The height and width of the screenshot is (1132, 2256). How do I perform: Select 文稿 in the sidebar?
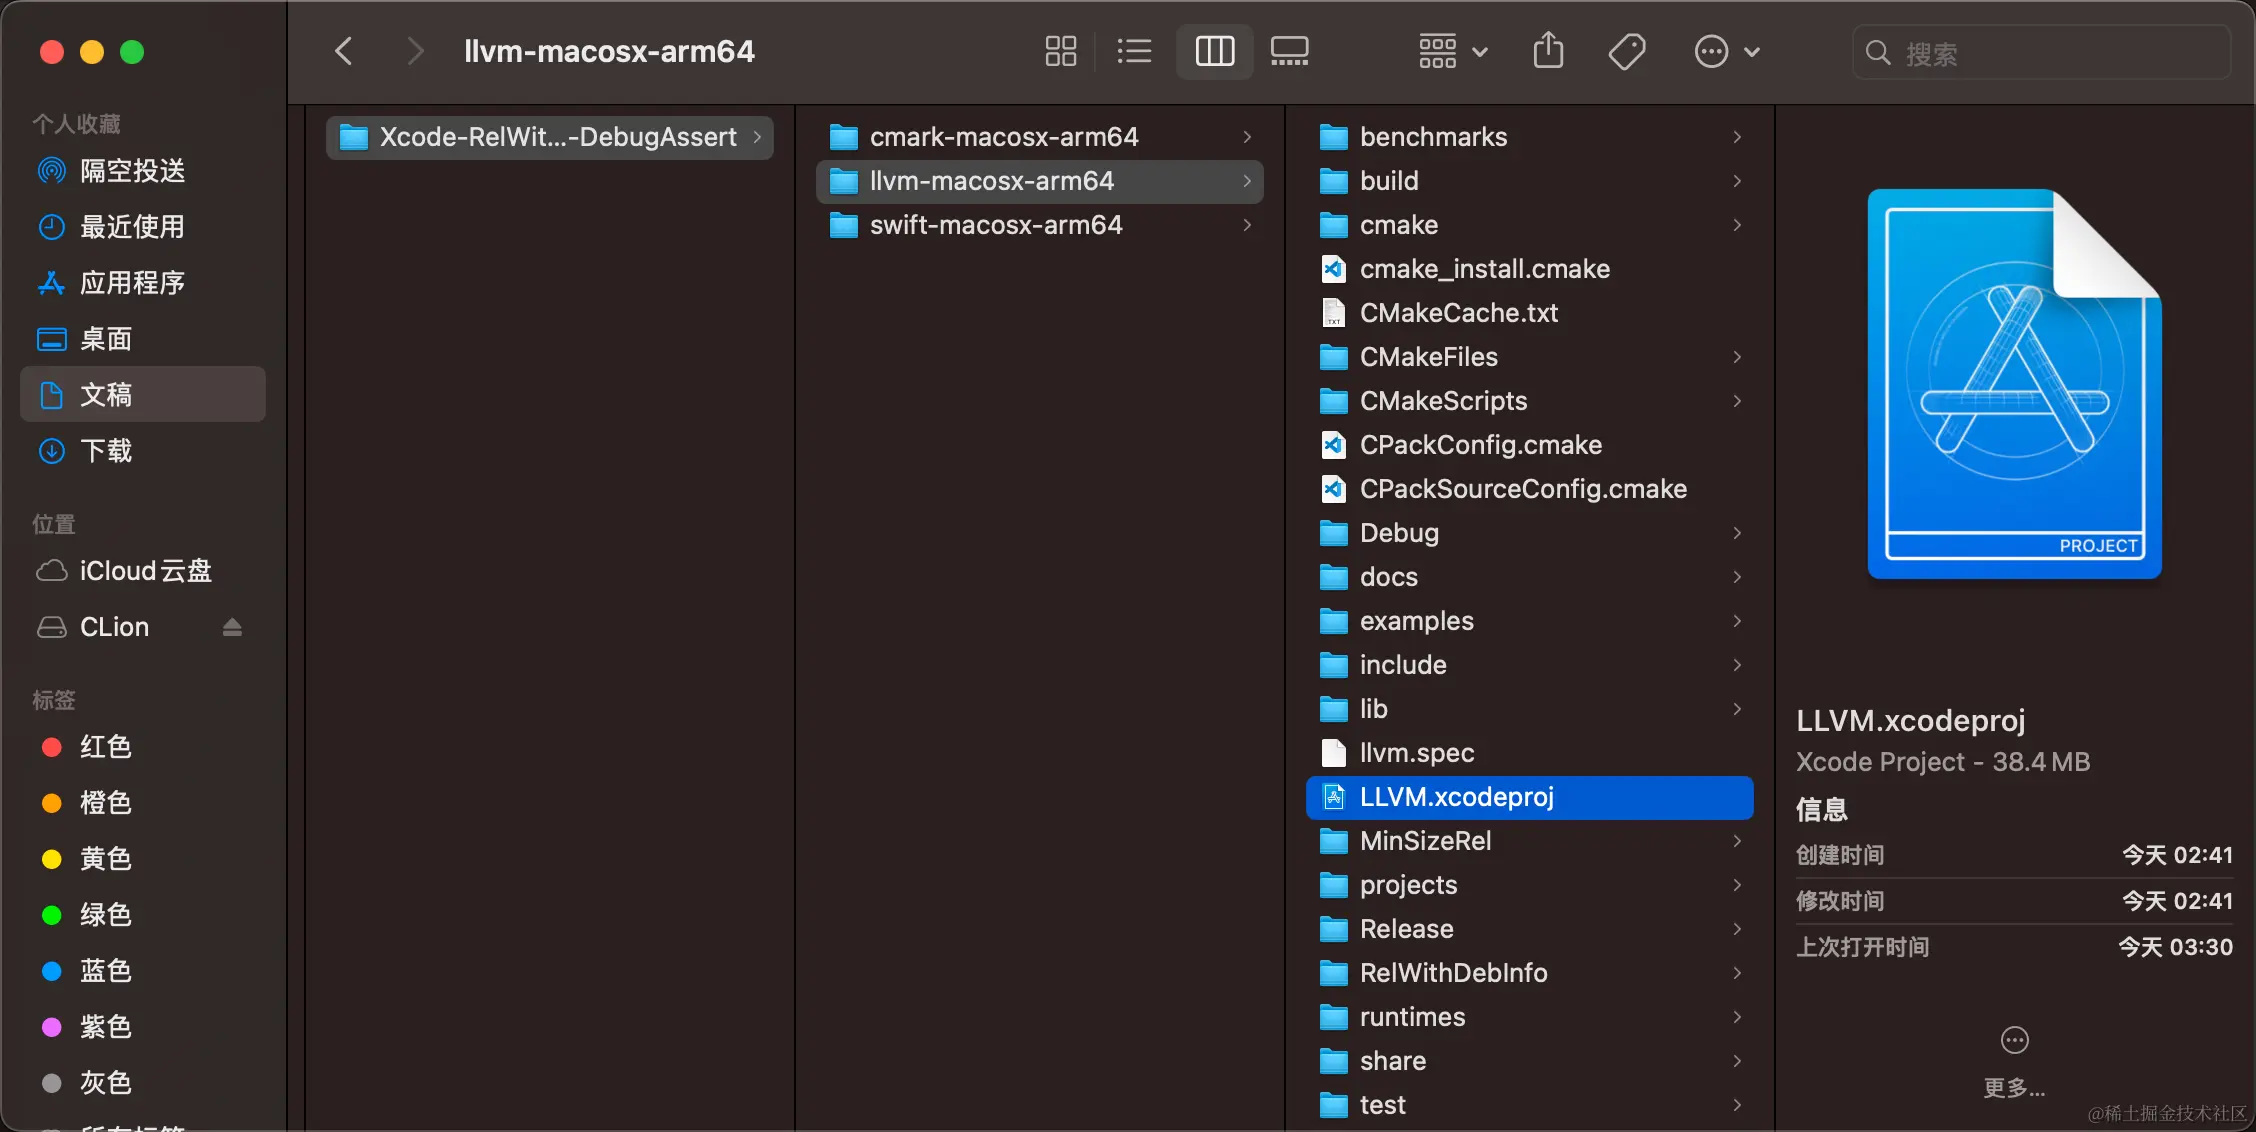click(x=142, y=394)
